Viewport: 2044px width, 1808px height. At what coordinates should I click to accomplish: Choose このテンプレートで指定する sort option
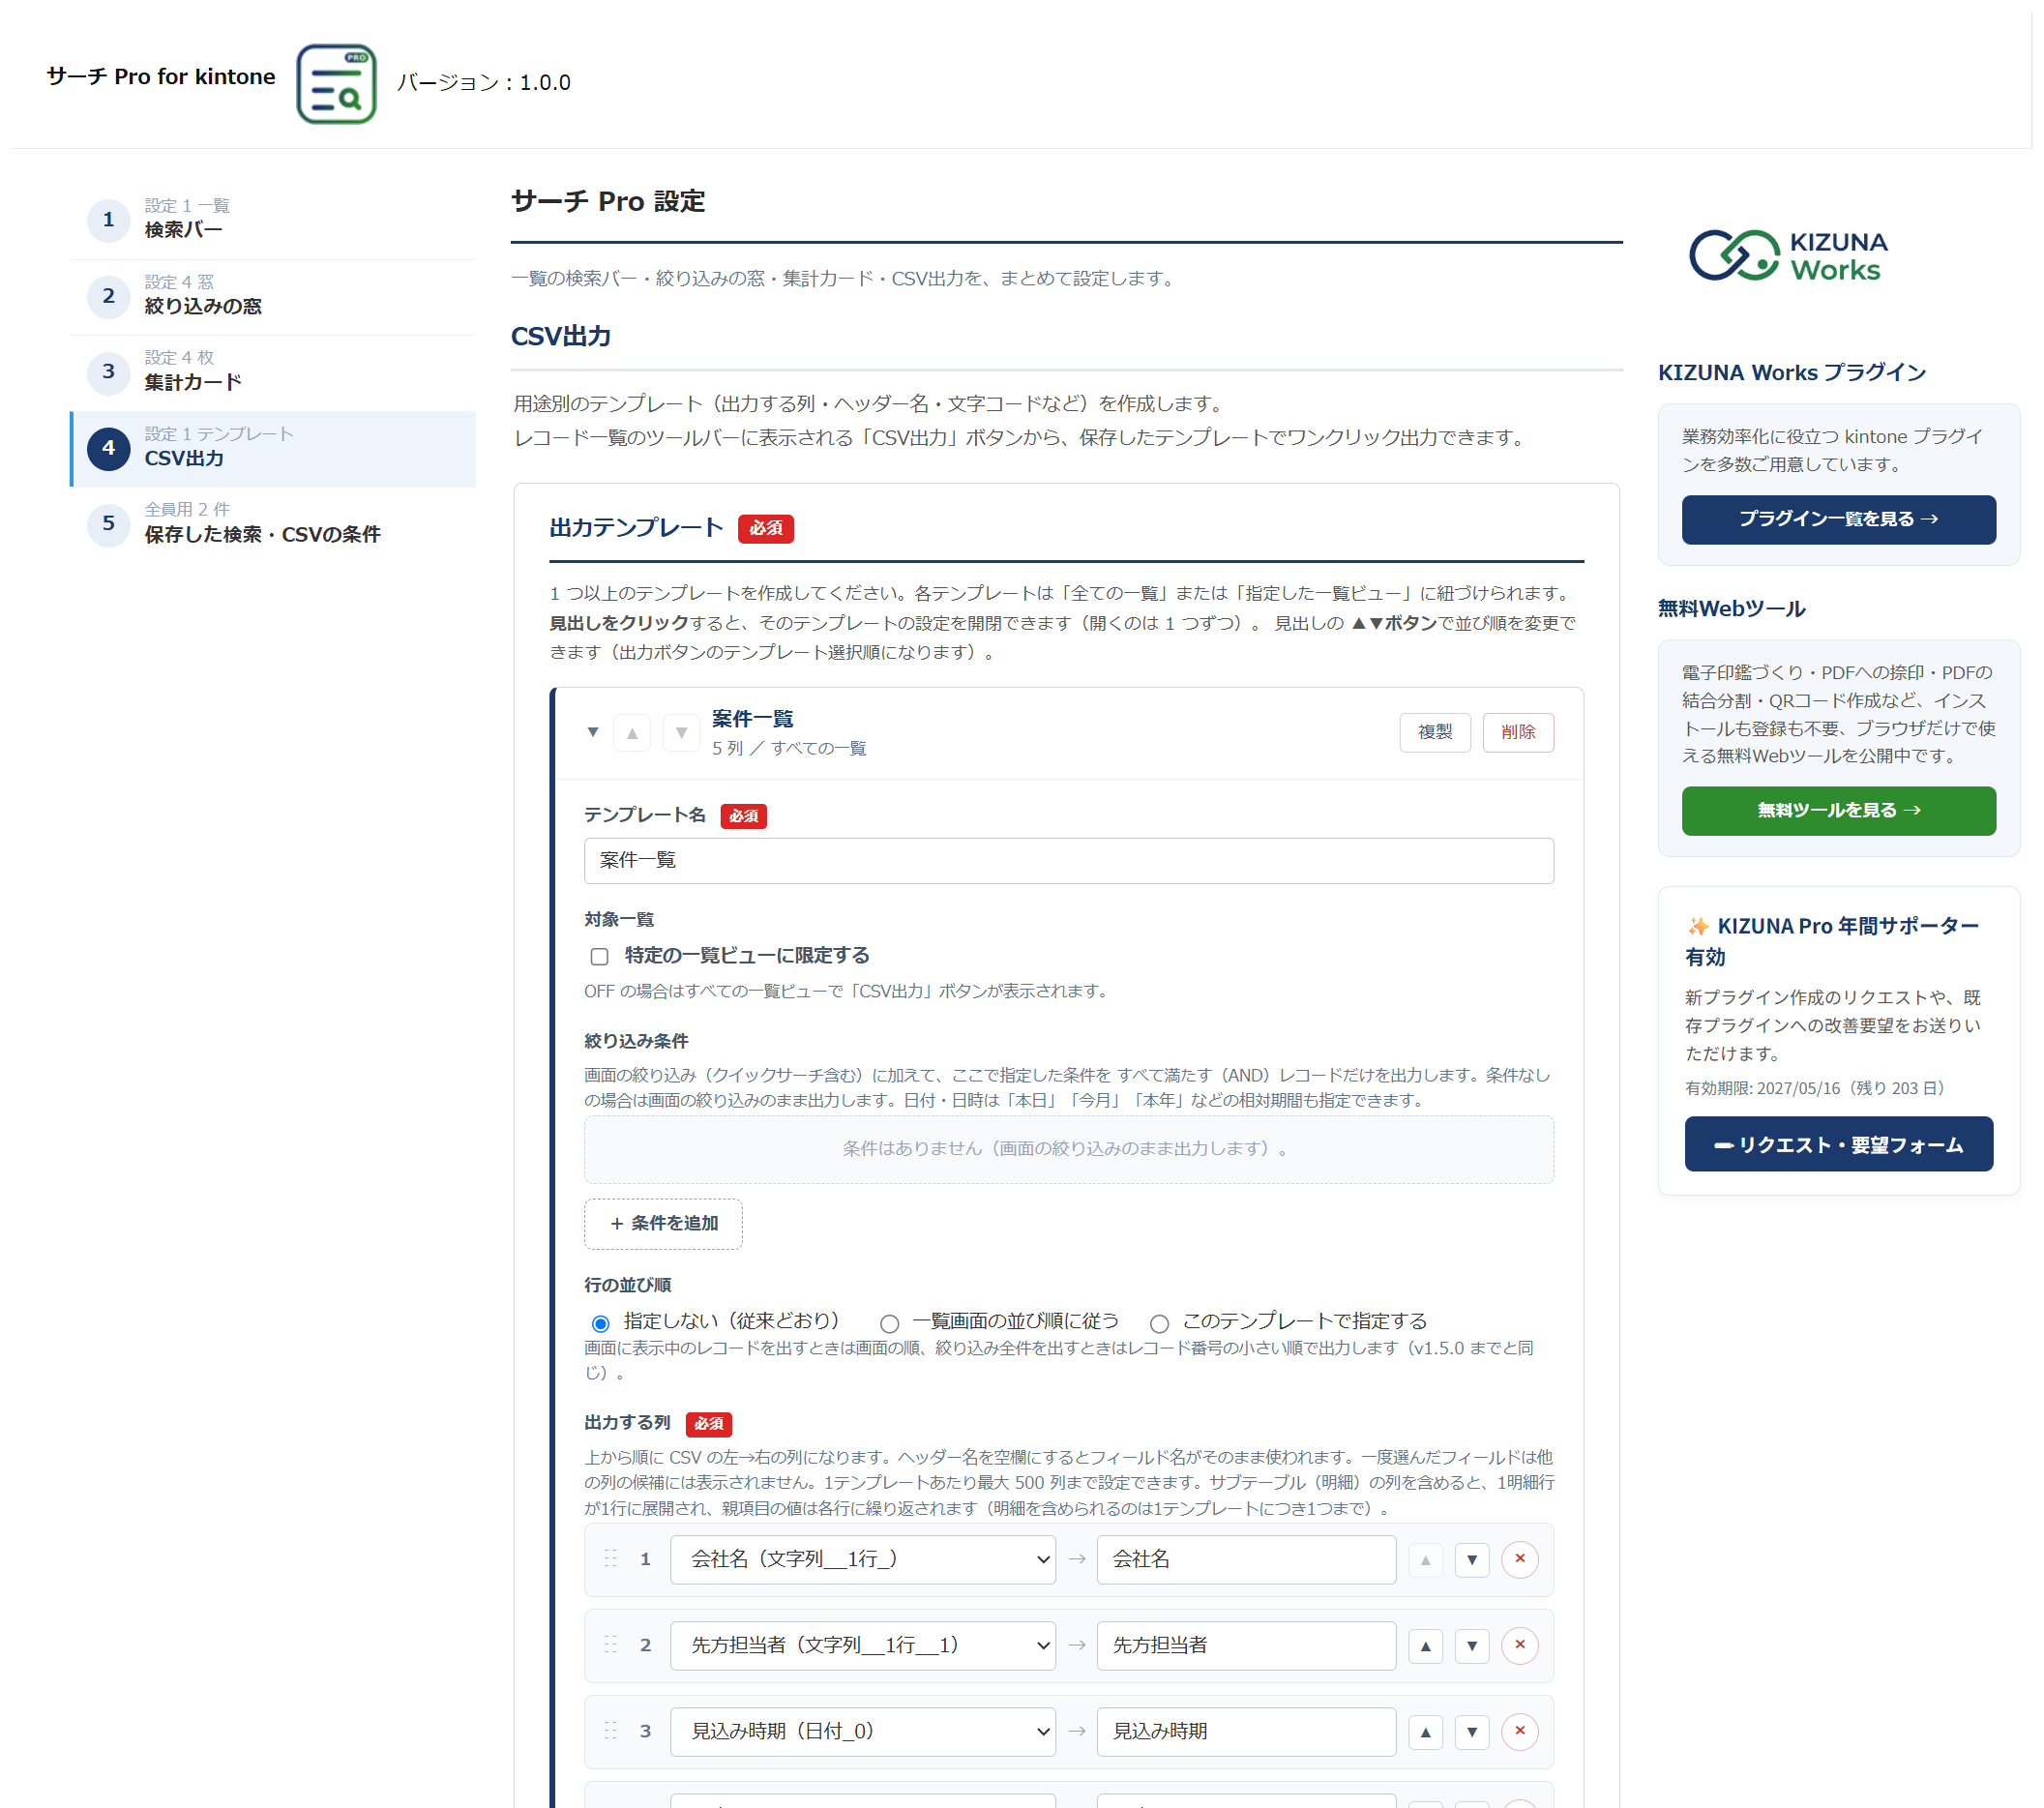(1159, 1323)
